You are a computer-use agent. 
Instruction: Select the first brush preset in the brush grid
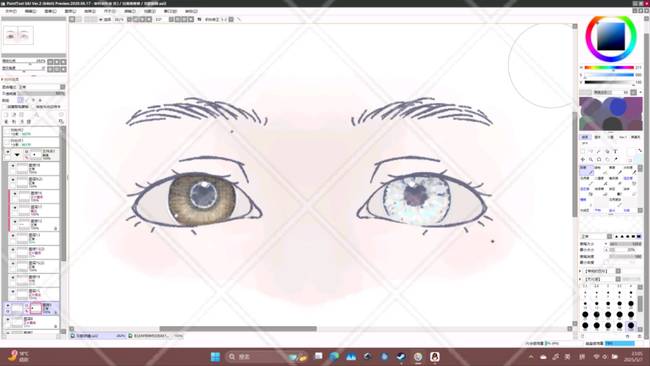[586, 170]
